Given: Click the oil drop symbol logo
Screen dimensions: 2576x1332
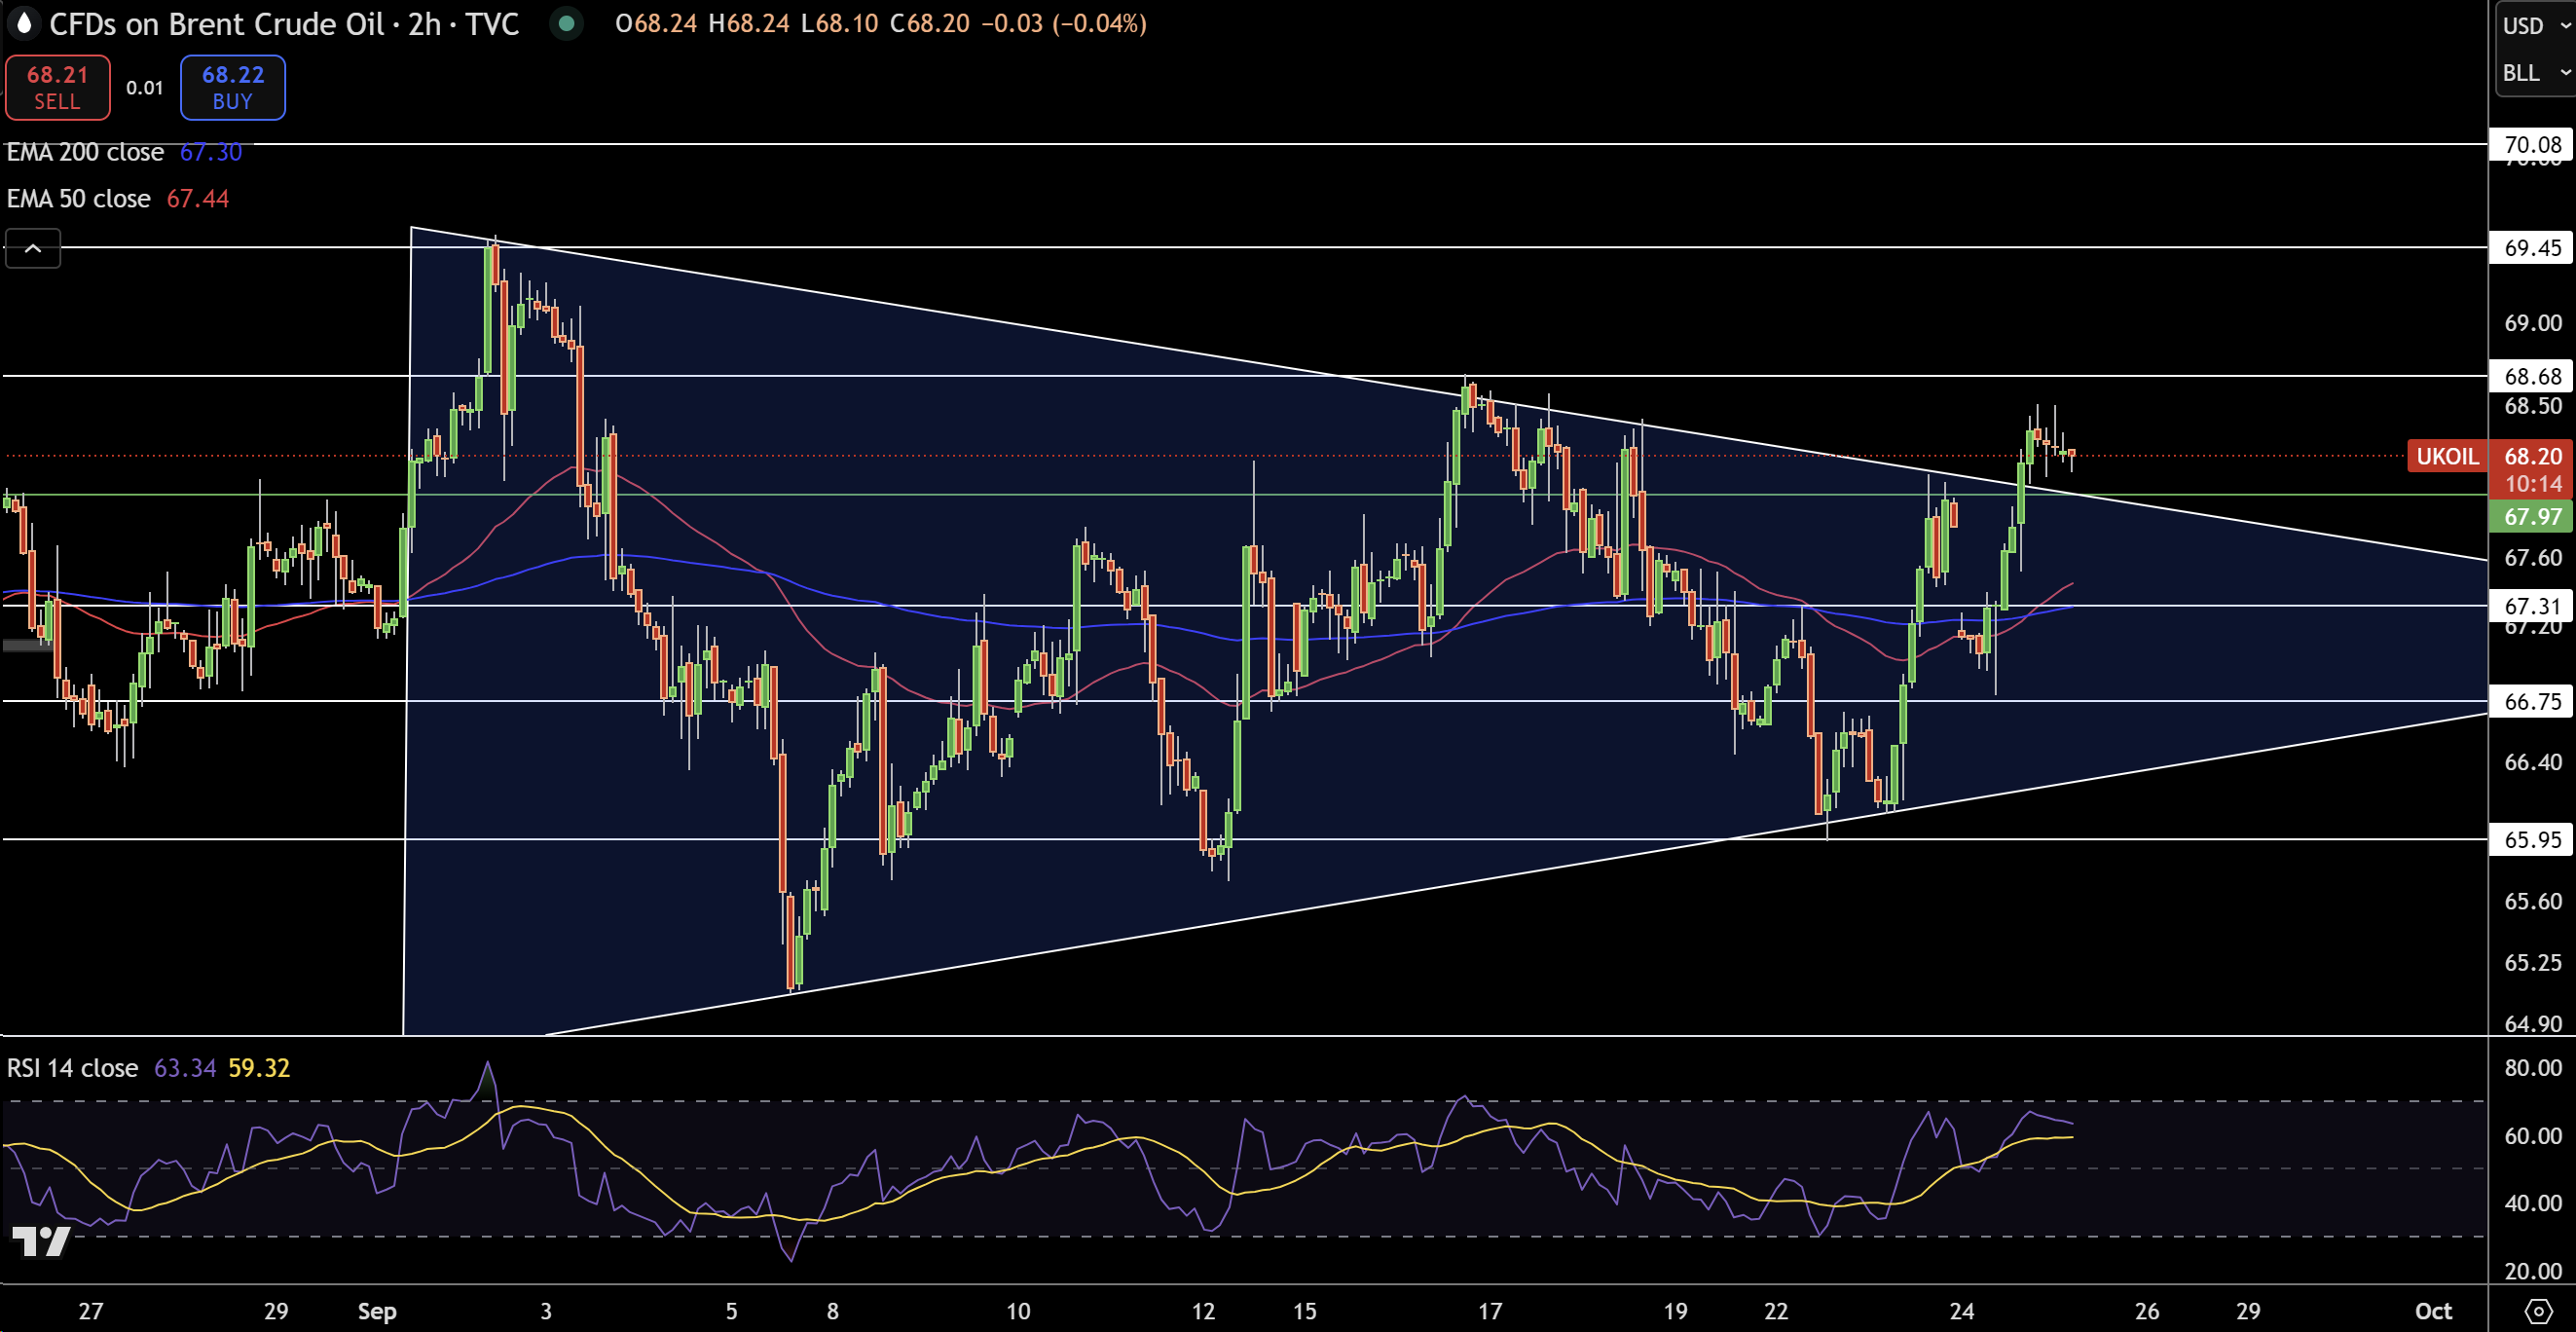Looking at the screenshot, I should pos(23,23).
